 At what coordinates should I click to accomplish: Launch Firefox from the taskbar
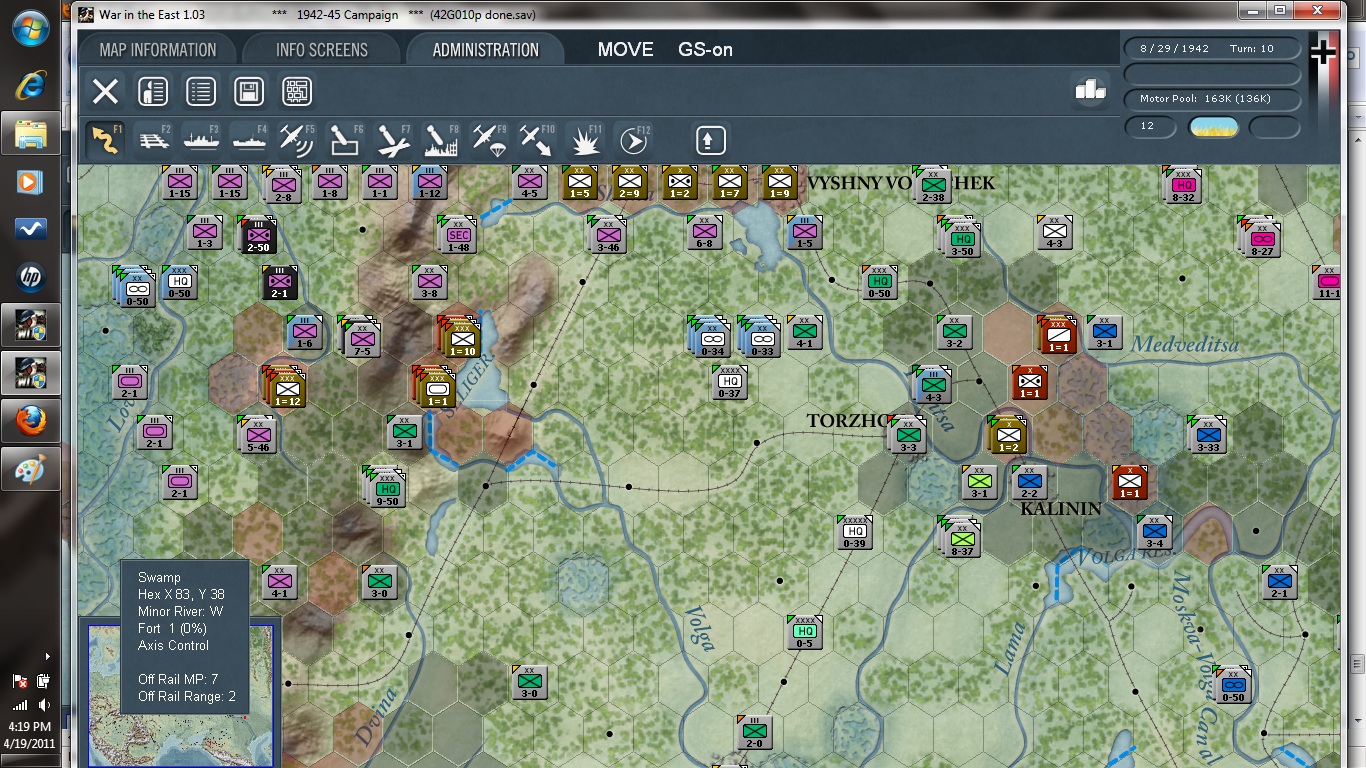(x=31, y=421)
